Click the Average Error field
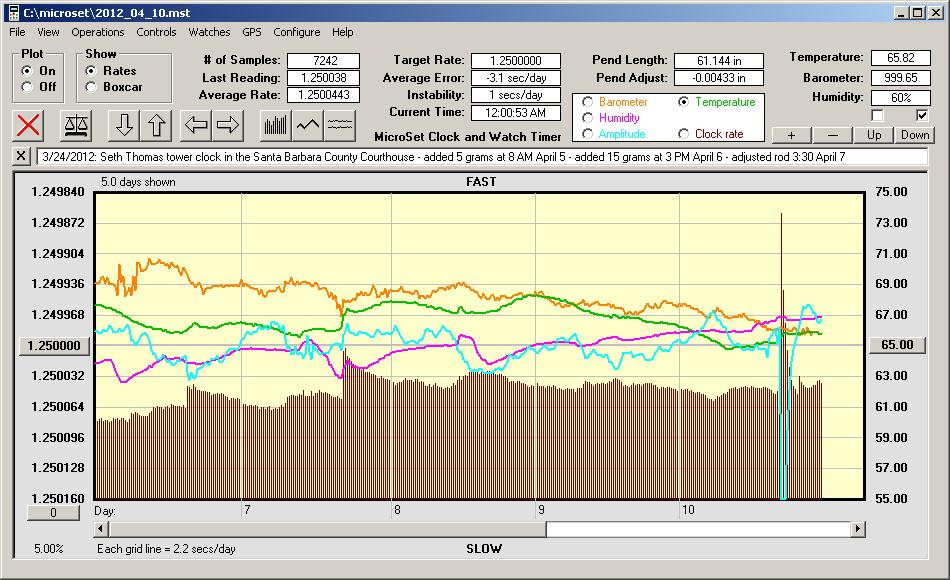The image size is (950, 580). 516,78
